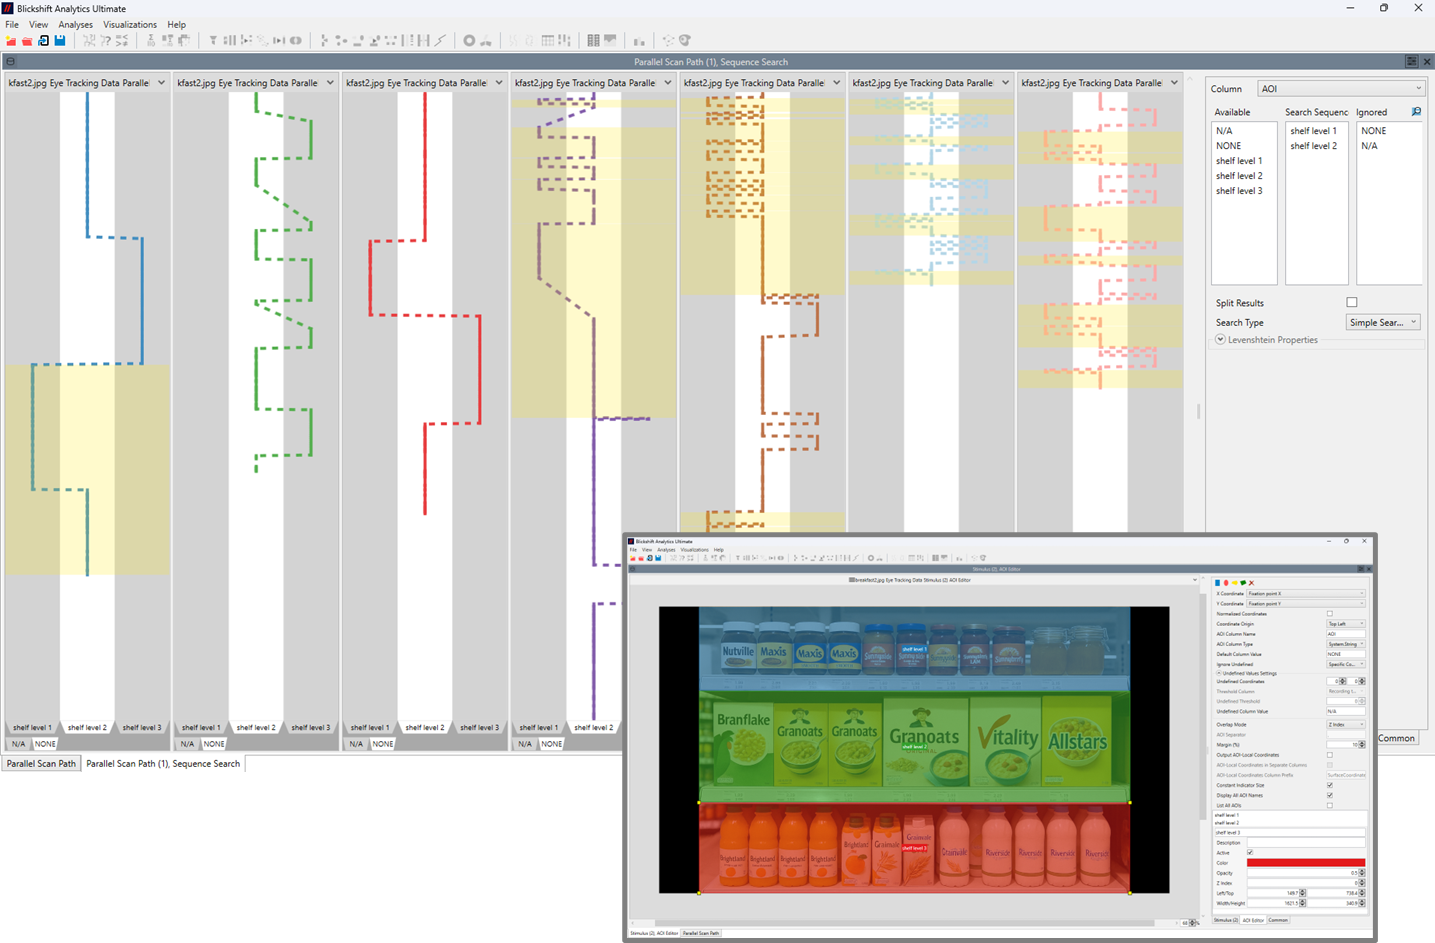The image size is (1435, 943).
Task: Click the circle record toolbar icon
Action: tap(469, 41)
